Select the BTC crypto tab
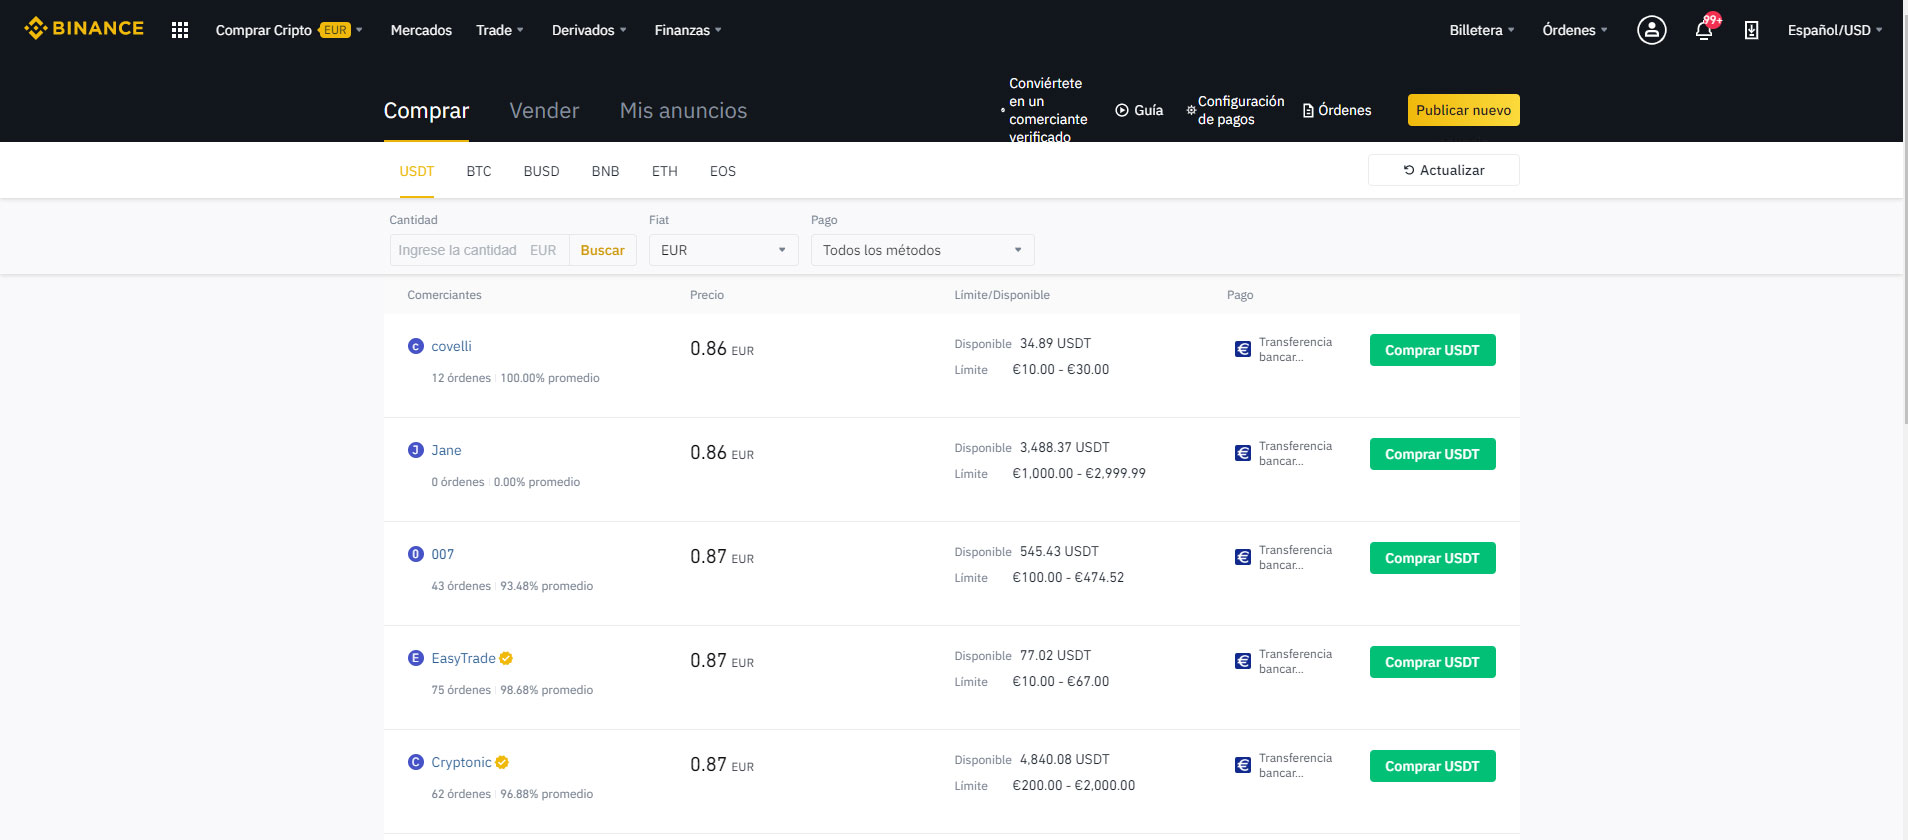 [x=478, y=171]
